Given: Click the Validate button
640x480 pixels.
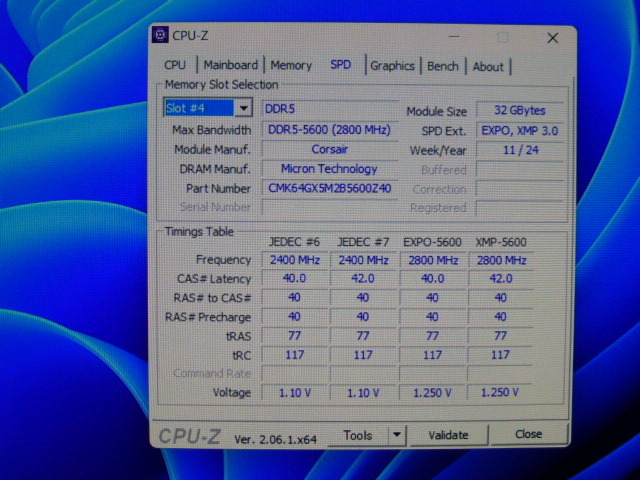Looking at the screenshot, I should [x=448, y=435].
